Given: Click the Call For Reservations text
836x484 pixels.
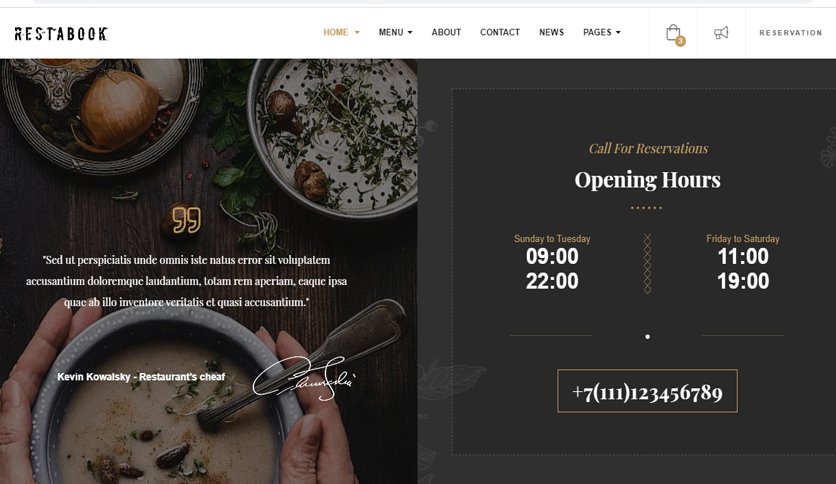Looking at the screenshot, I should click(648, 148).
